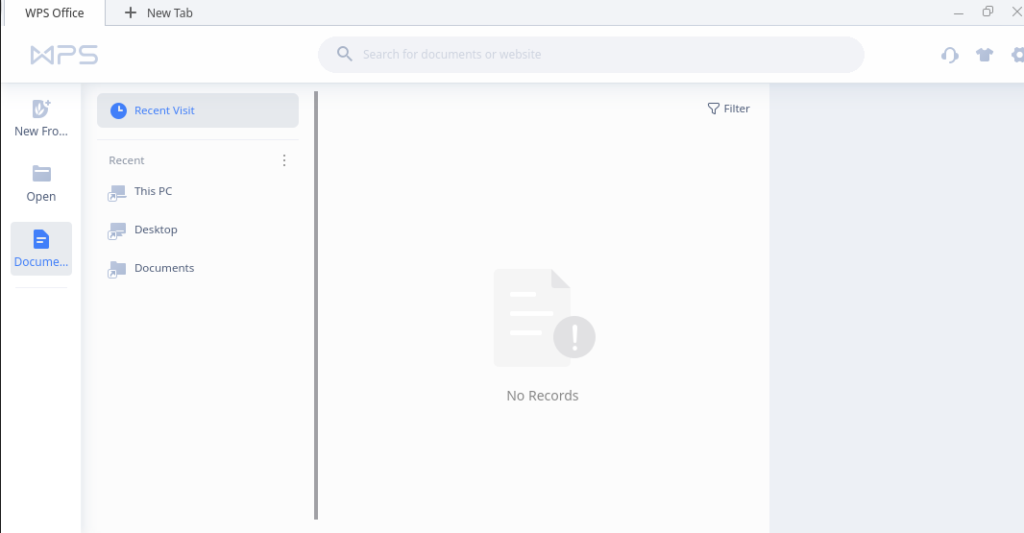Screen dimensions: 1024x533
Task: Click the Recent Visit clock icon
Action: 118,110
